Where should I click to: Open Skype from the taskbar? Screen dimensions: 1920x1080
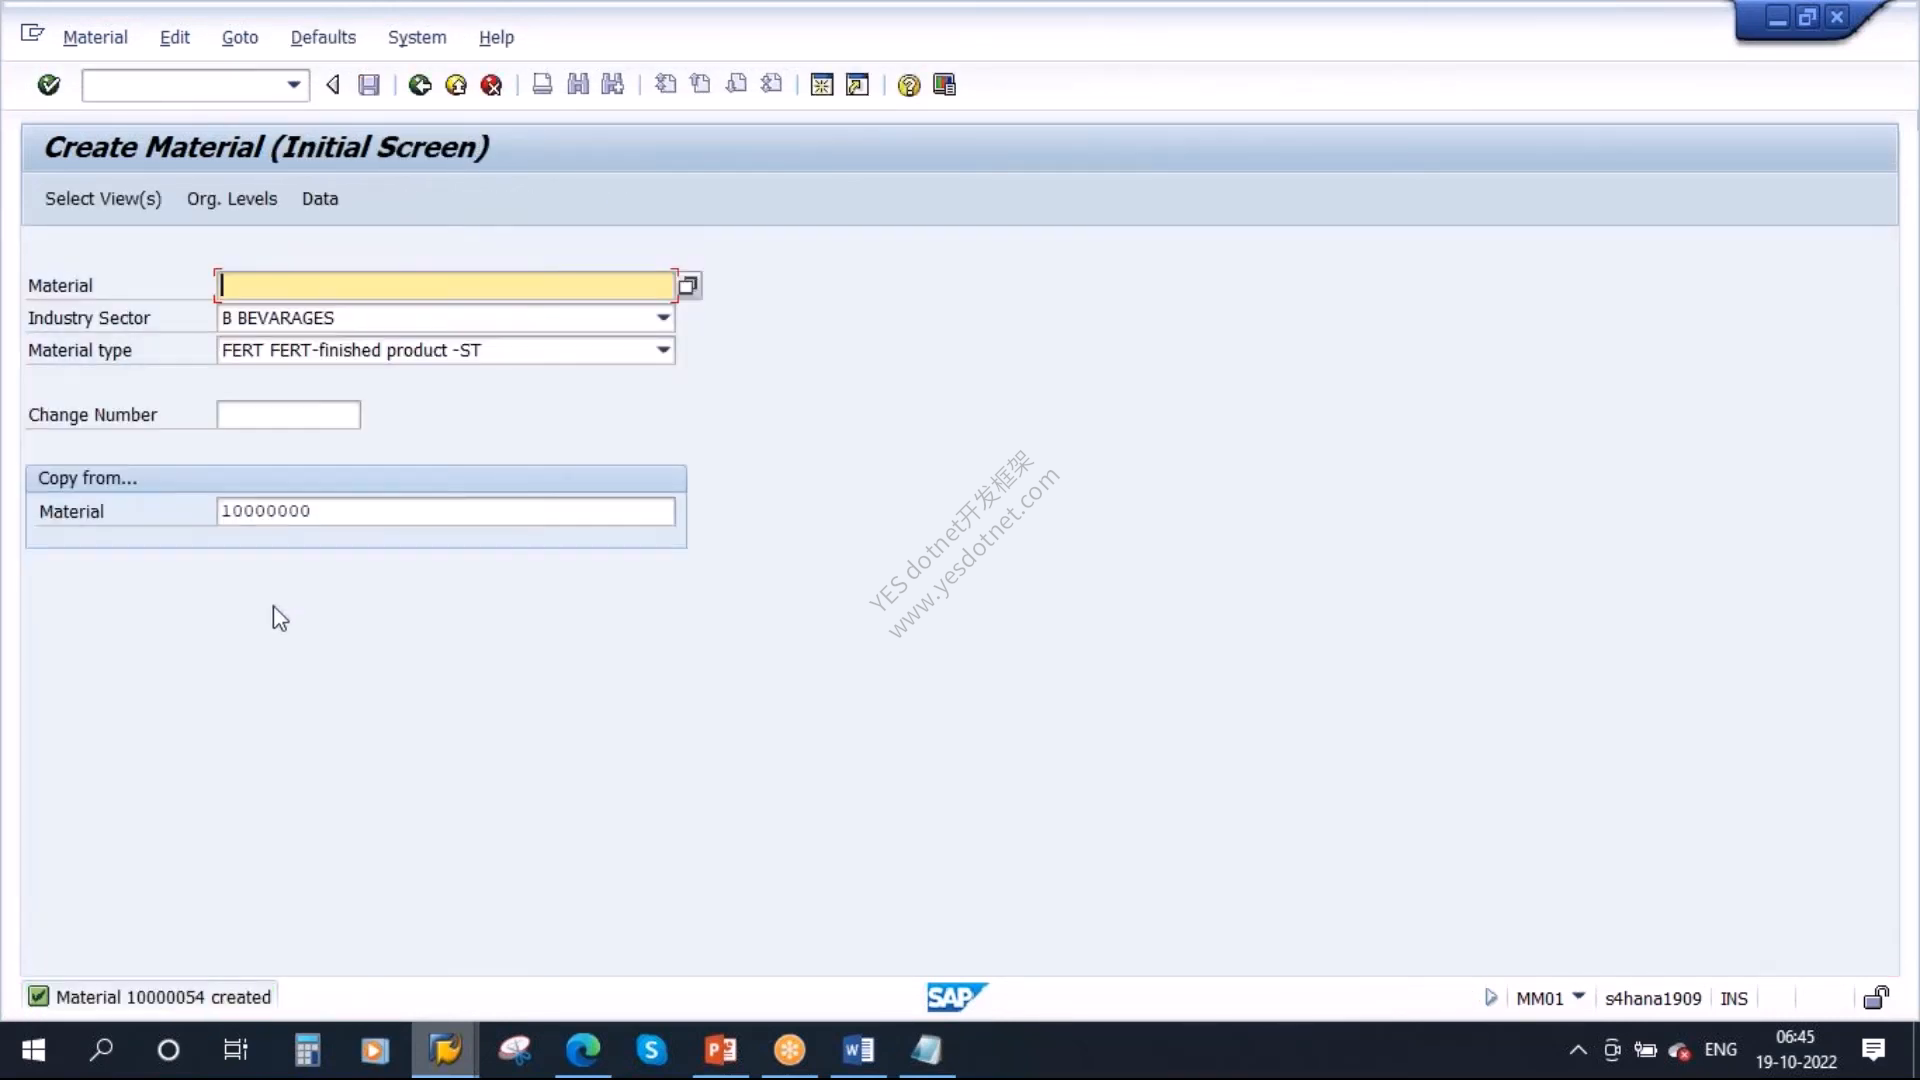click(x=652, y=1050)
